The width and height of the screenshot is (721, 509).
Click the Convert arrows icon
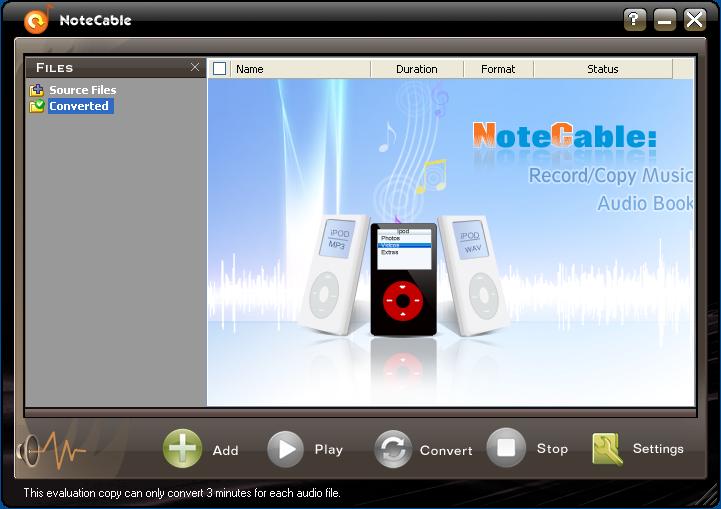tap(393, 449)
